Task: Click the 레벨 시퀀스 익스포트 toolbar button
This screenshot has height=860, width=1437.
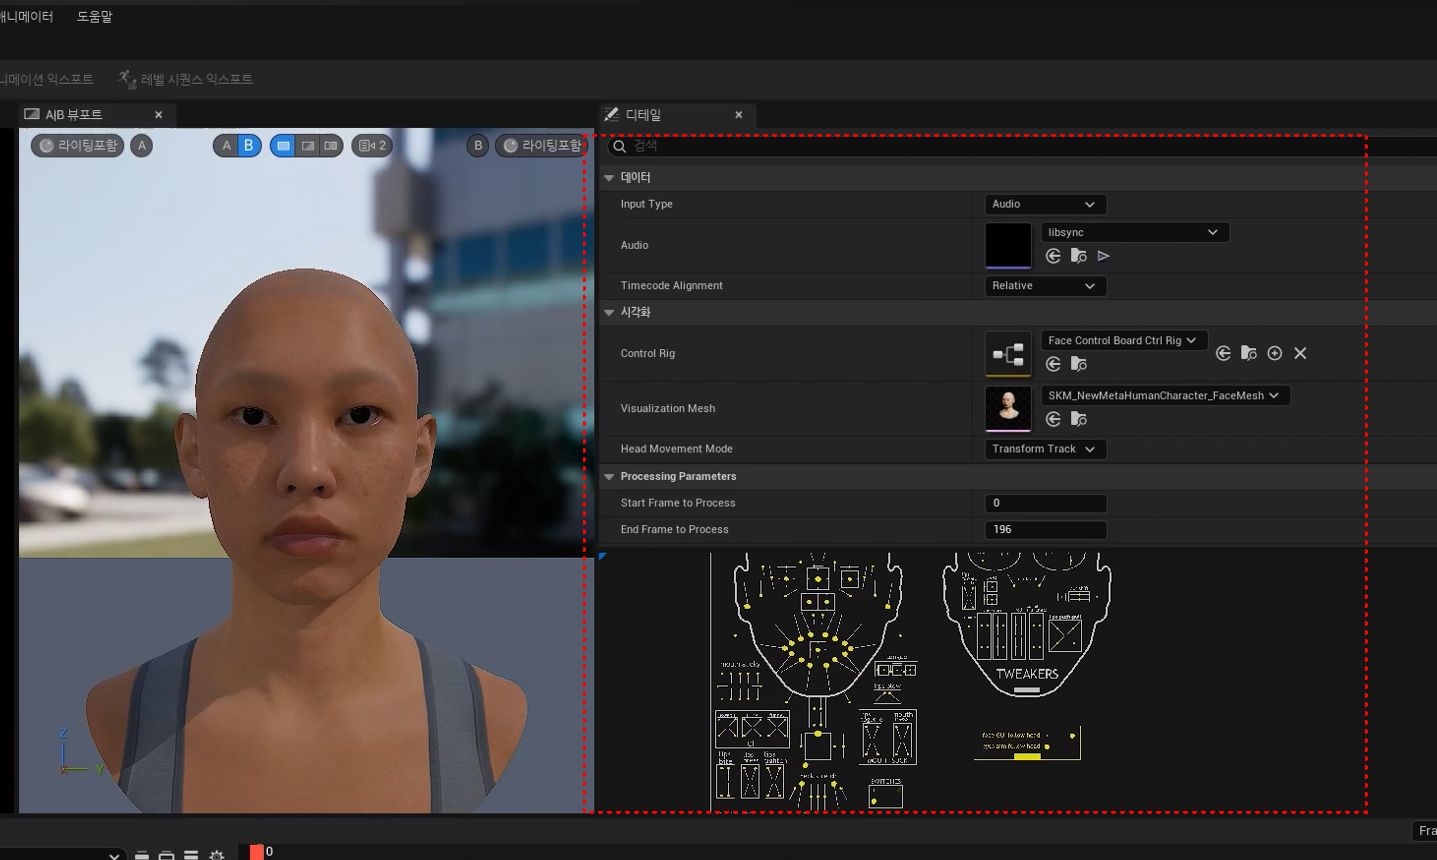Action: tap(185, 79)
